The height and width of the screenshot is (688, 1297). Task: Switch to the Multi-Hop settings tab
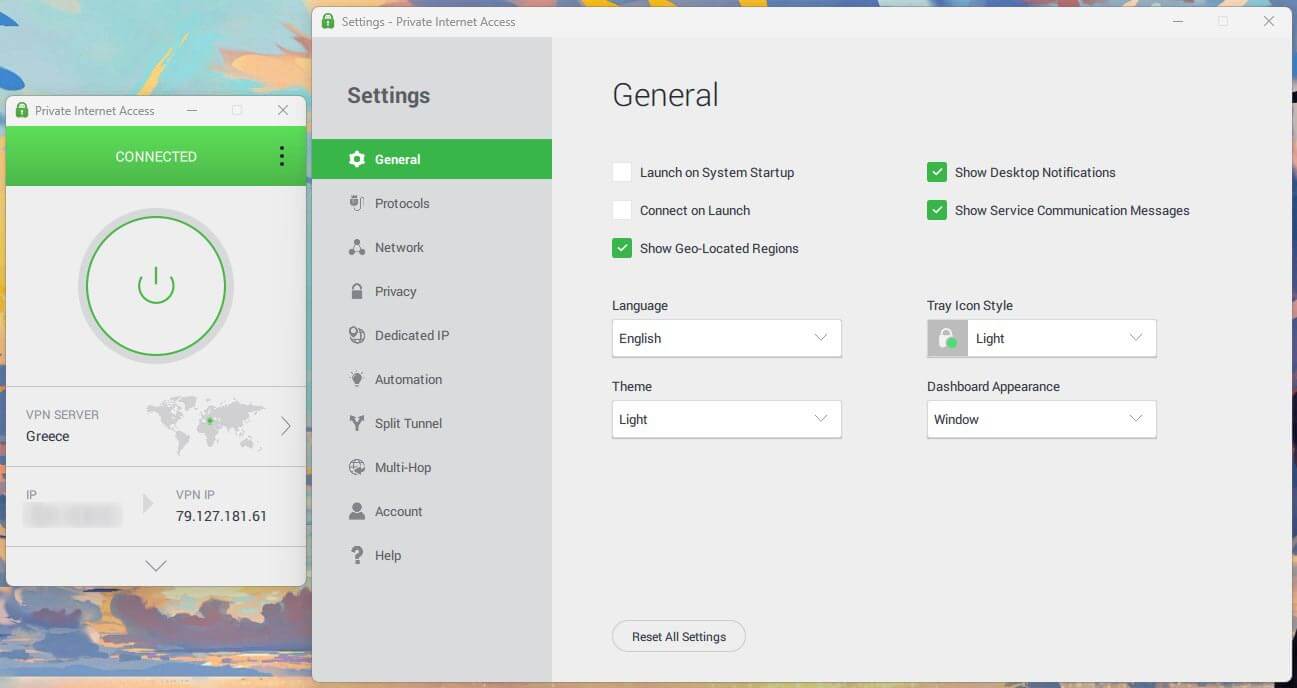[x=432, y=467]
